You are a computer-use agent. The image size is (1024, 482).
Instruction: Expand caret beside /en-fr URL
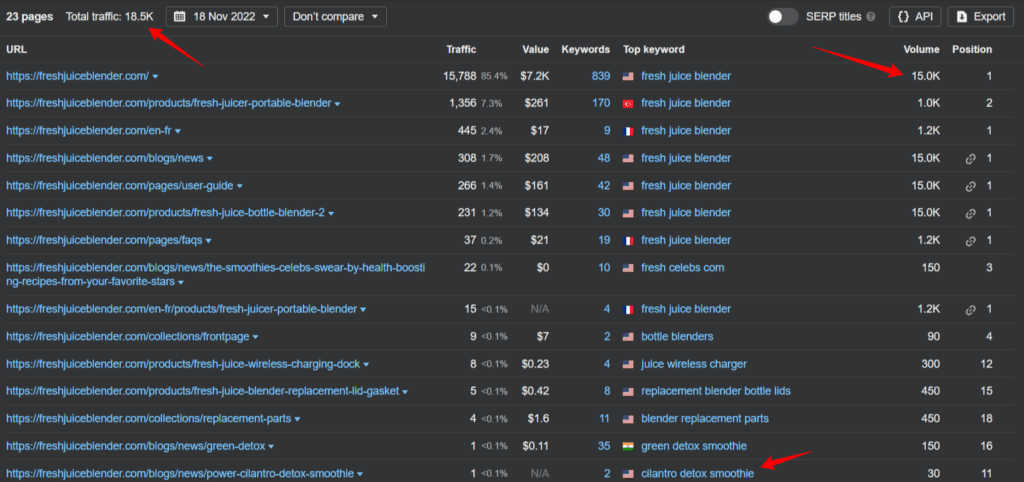178,131
